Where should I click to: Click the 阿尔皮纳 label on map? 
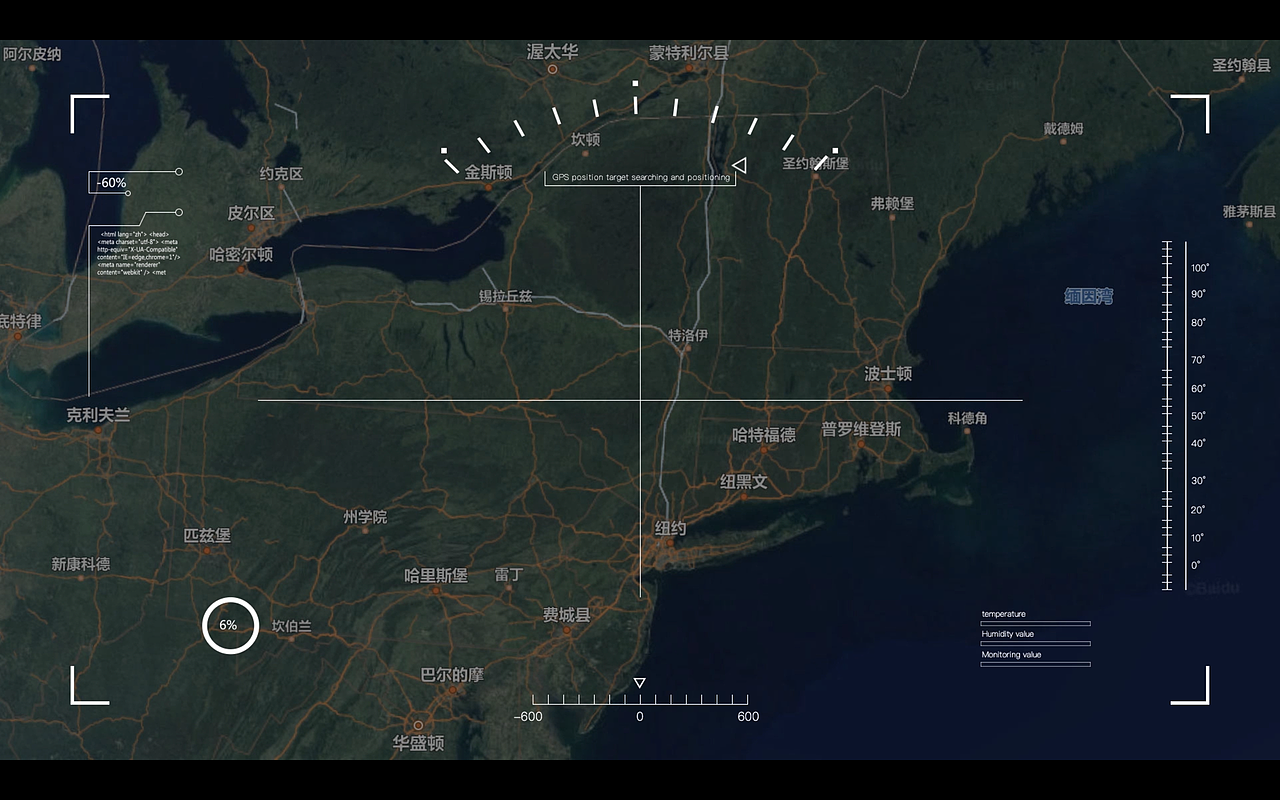(32, 54)
